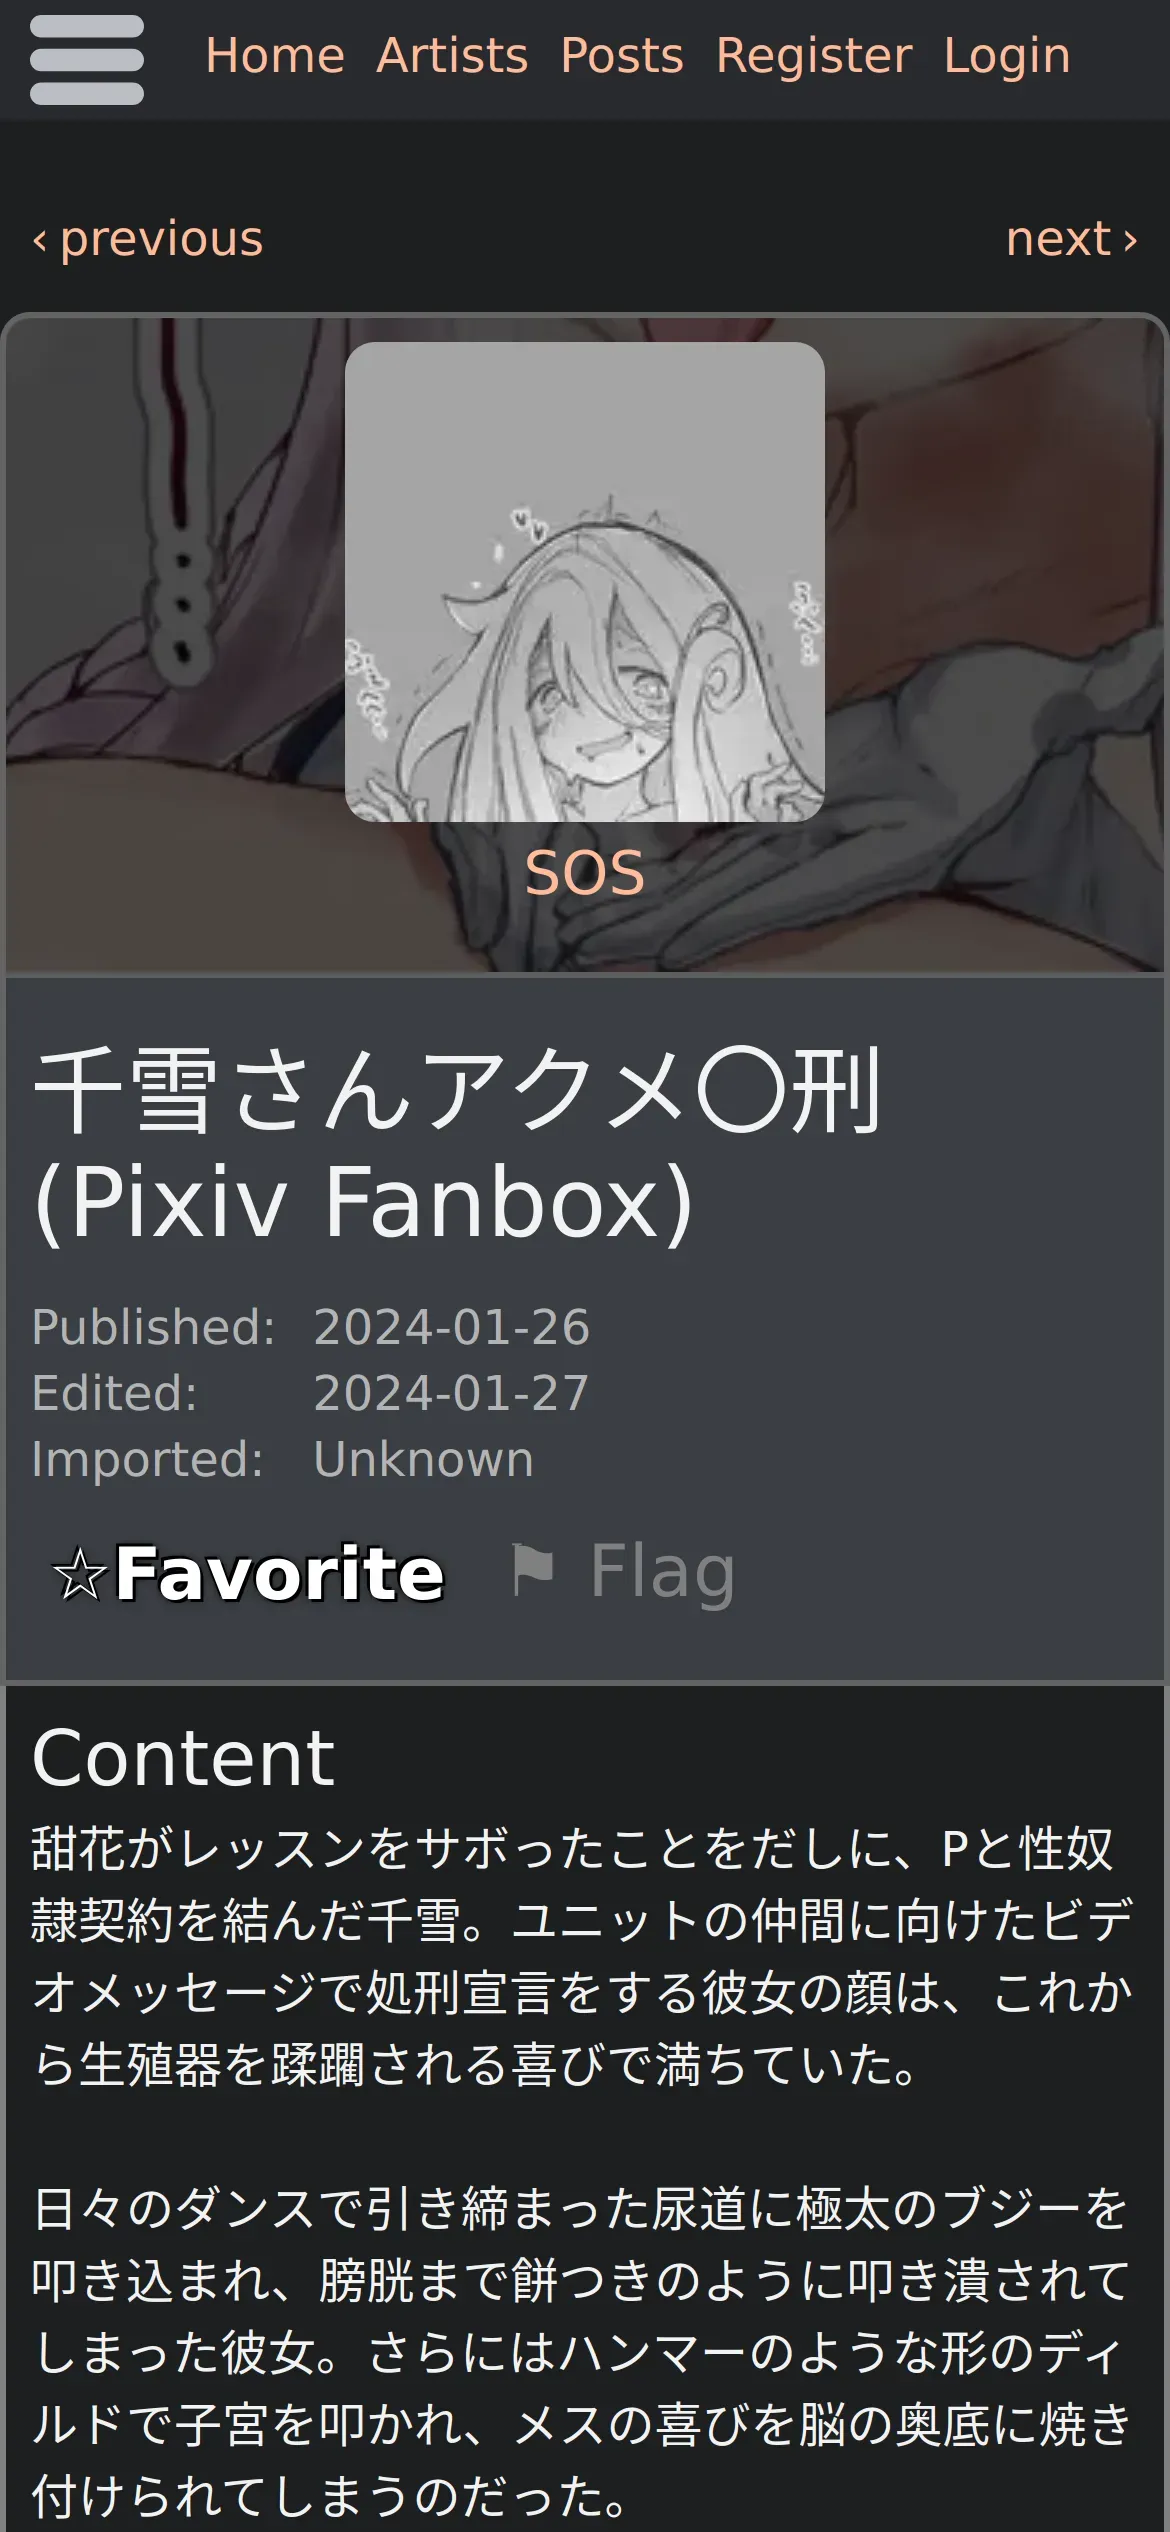
Task: Select the Published date 2024-01-26
Action: click(x=452, y=1327)
